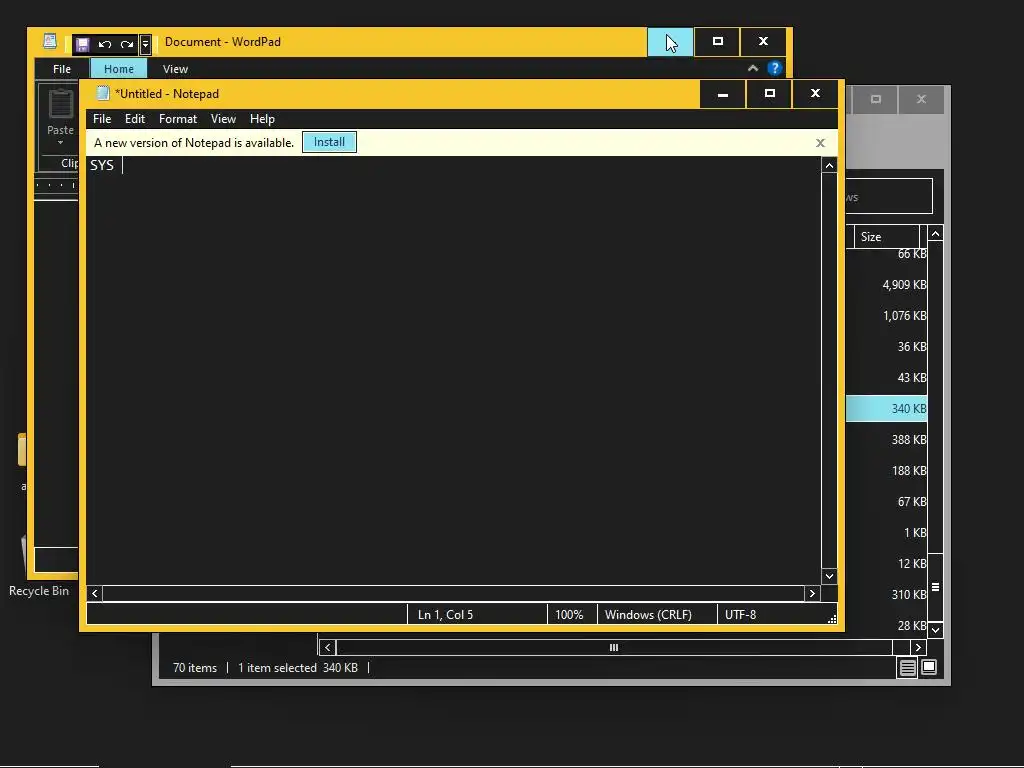Select the 1 KB file row in Explorer
This screenshot has width=1024, height=768.
coord(886,533)
